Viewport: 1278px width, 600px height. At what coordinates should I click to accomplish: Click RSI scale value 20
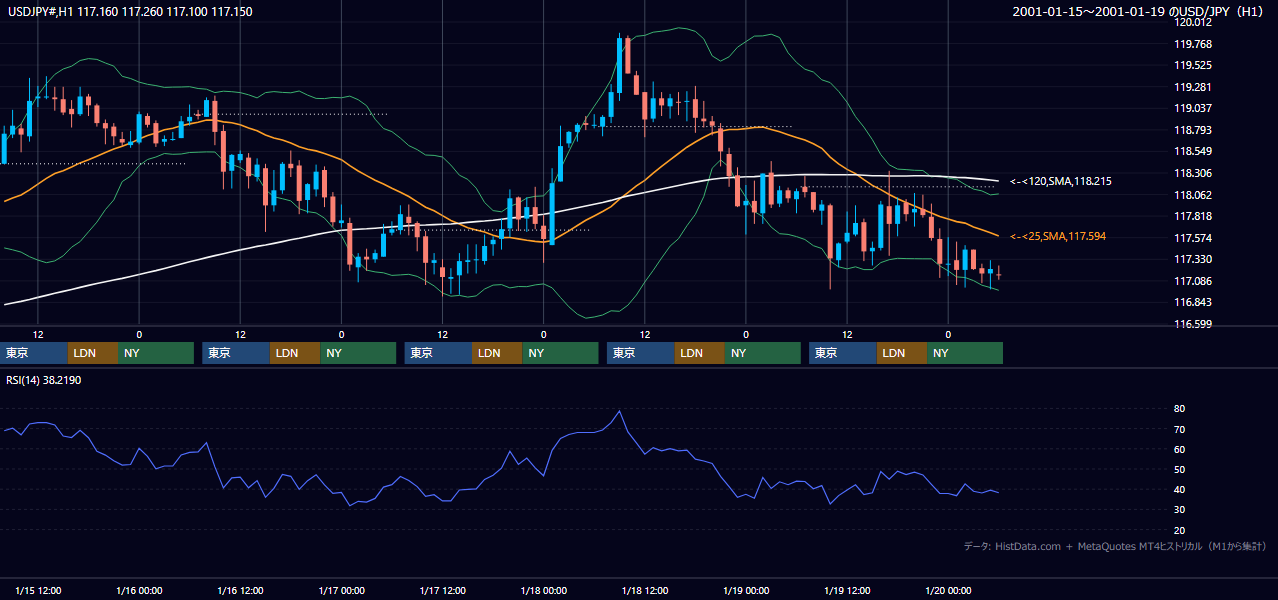click(1179, 530)
